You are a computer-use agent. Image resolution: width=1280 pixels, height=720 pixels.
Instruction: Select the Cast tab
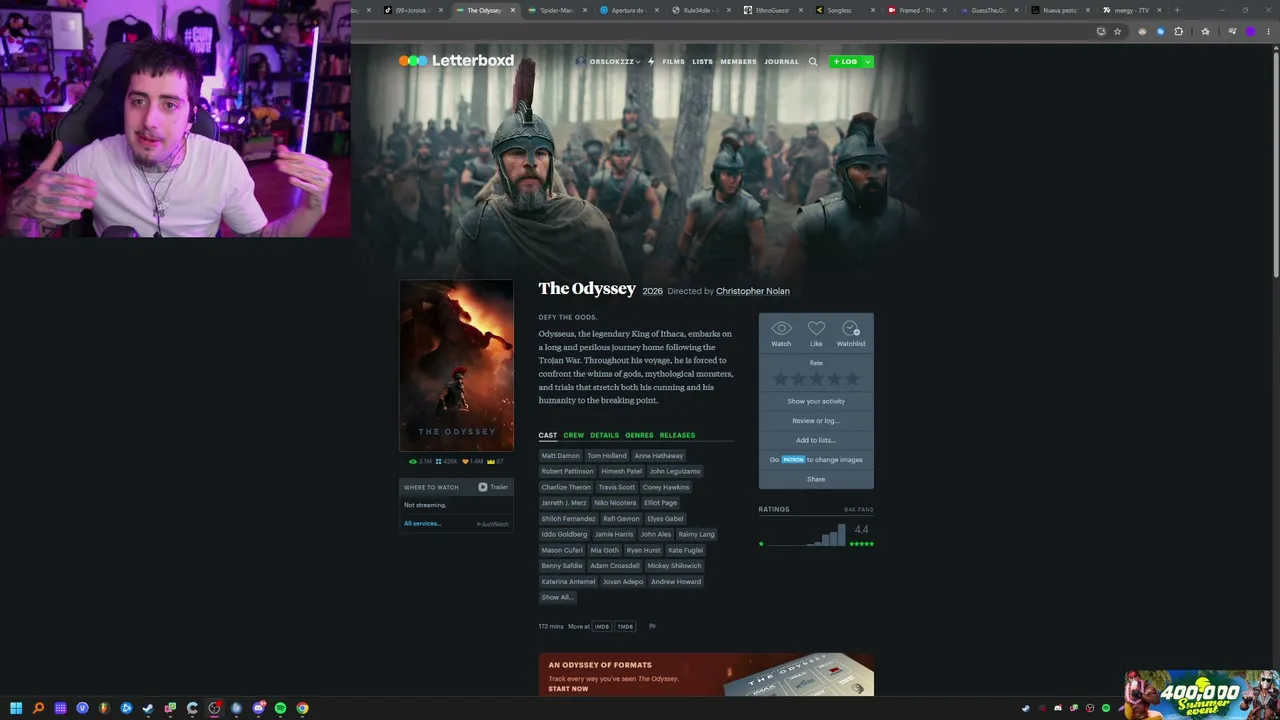(548, 435)
